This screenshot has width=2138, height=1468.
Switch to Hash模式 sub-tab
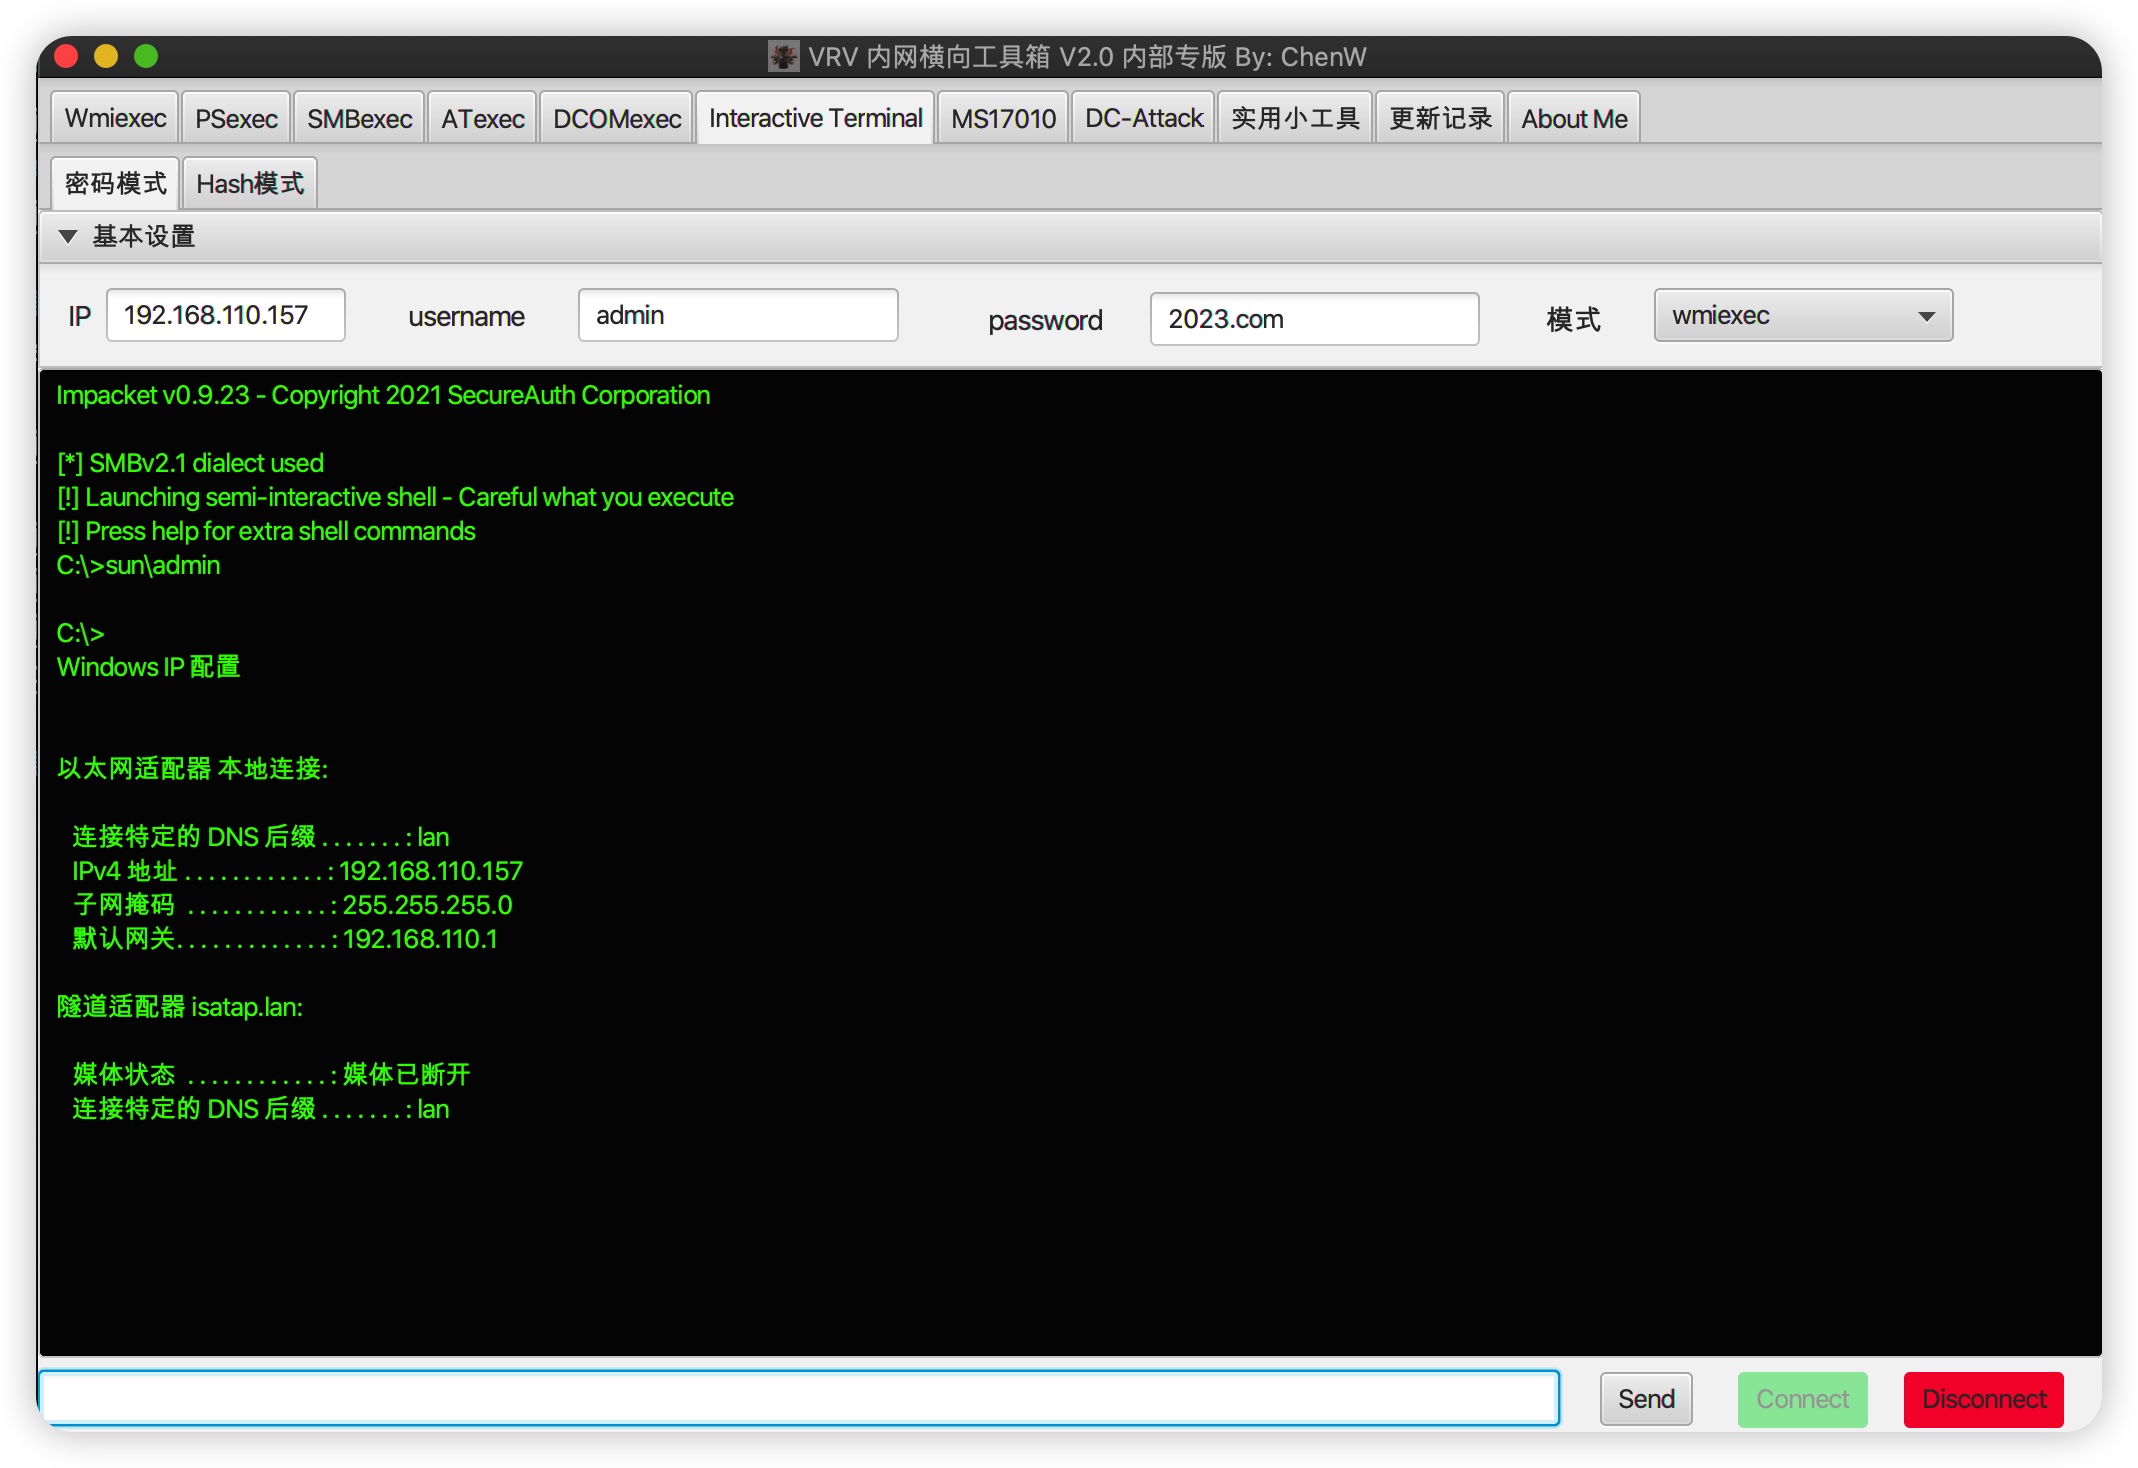(x=250, y=184)
